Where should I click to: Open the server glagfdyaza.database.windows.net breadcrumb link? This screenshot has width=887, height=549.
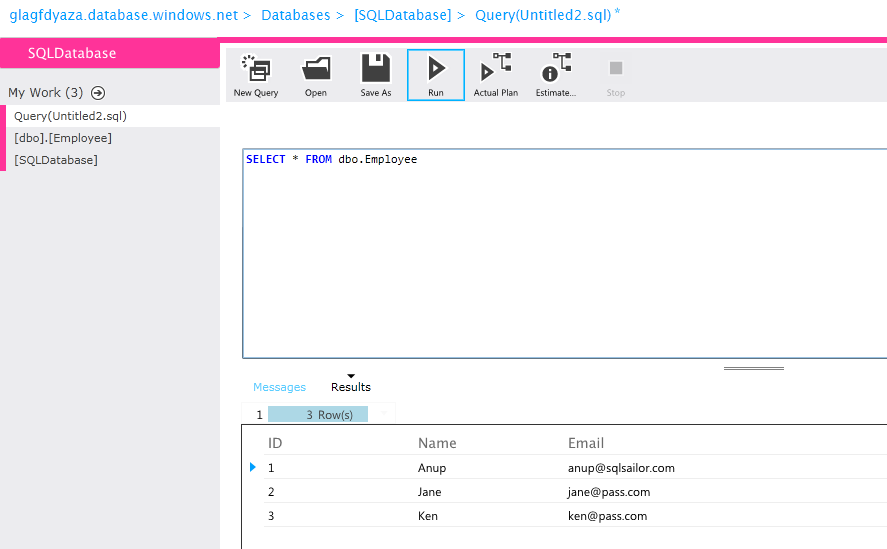(123, 15)
